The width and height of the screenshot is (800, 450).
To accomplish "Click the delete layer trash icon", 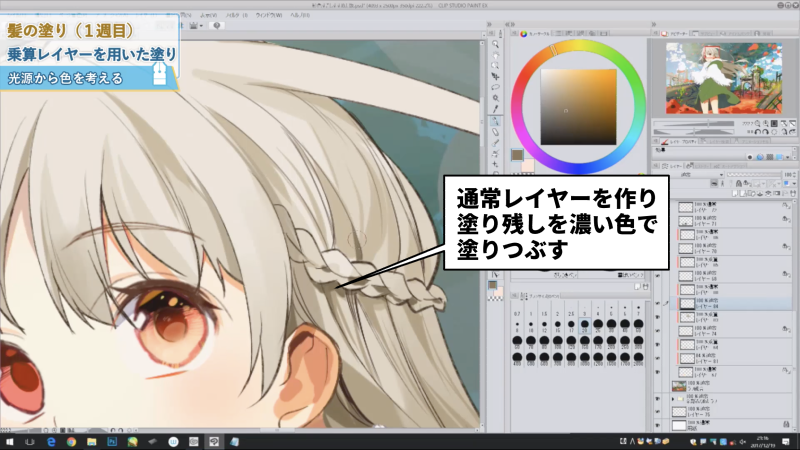I will (793, 193).
